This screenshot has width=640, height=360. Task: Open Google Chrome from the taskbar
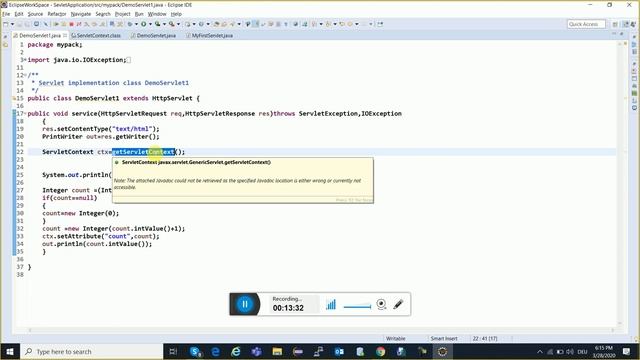click(380, 351)
